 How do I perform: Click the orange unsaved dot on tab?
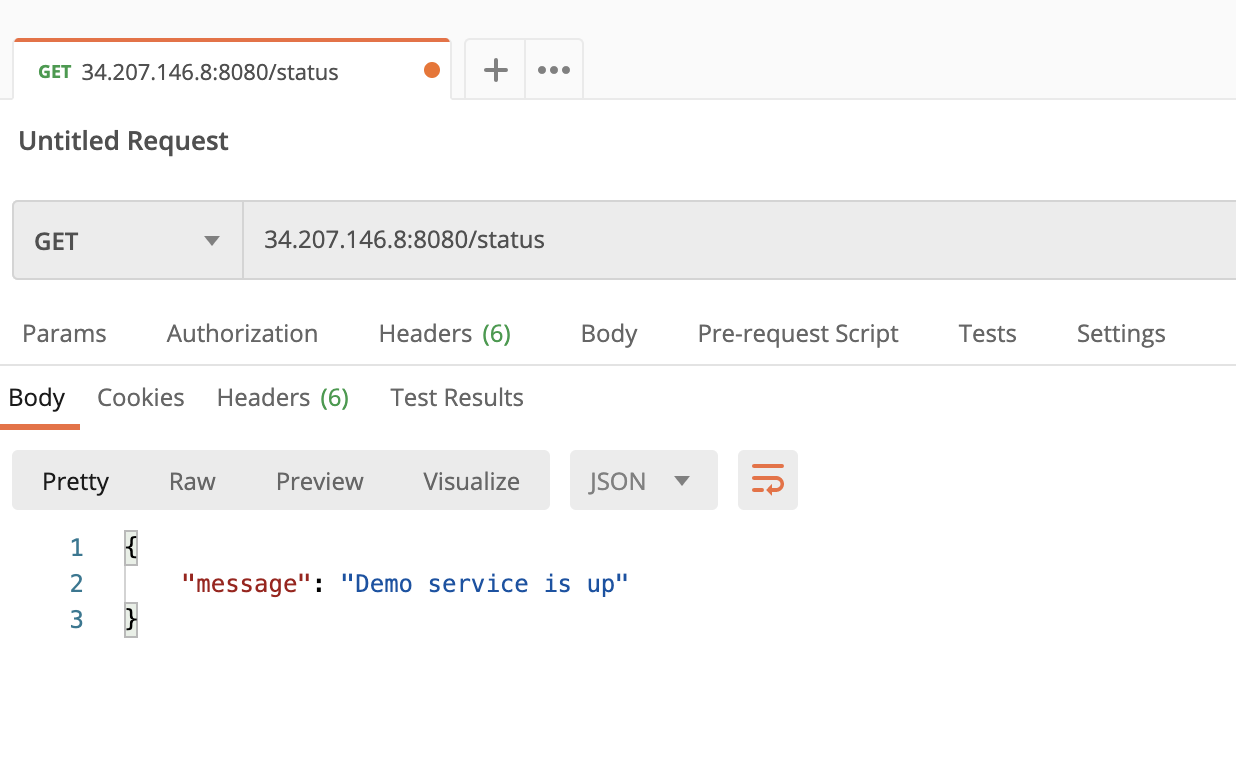click(x=432, y=70)
